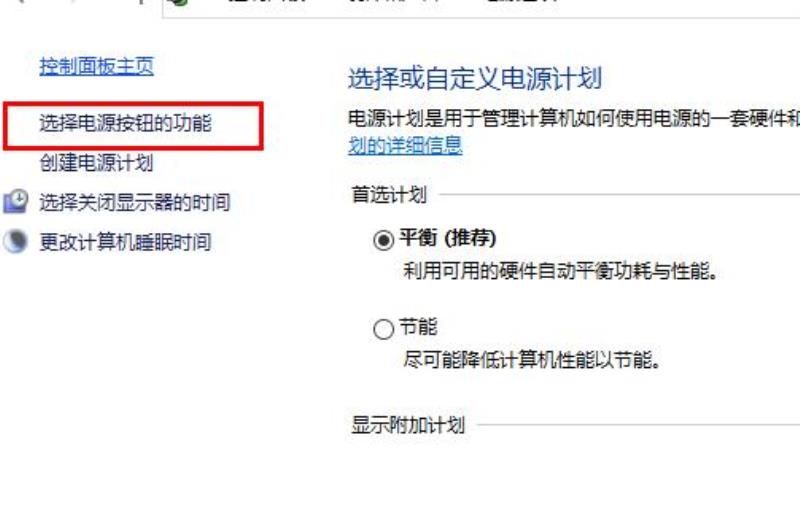Click the 电源计划是用于管理计算机 intro text
Viewport: 800px width, 518px height.
[574, 118]
